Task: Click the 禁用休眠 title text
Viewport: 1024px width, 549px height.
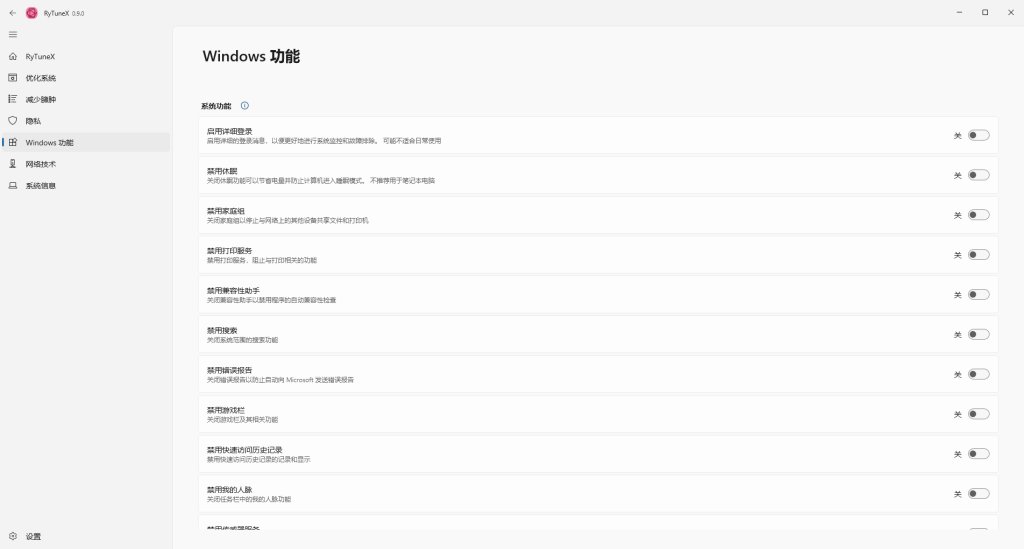Action: tap(222, 171)
